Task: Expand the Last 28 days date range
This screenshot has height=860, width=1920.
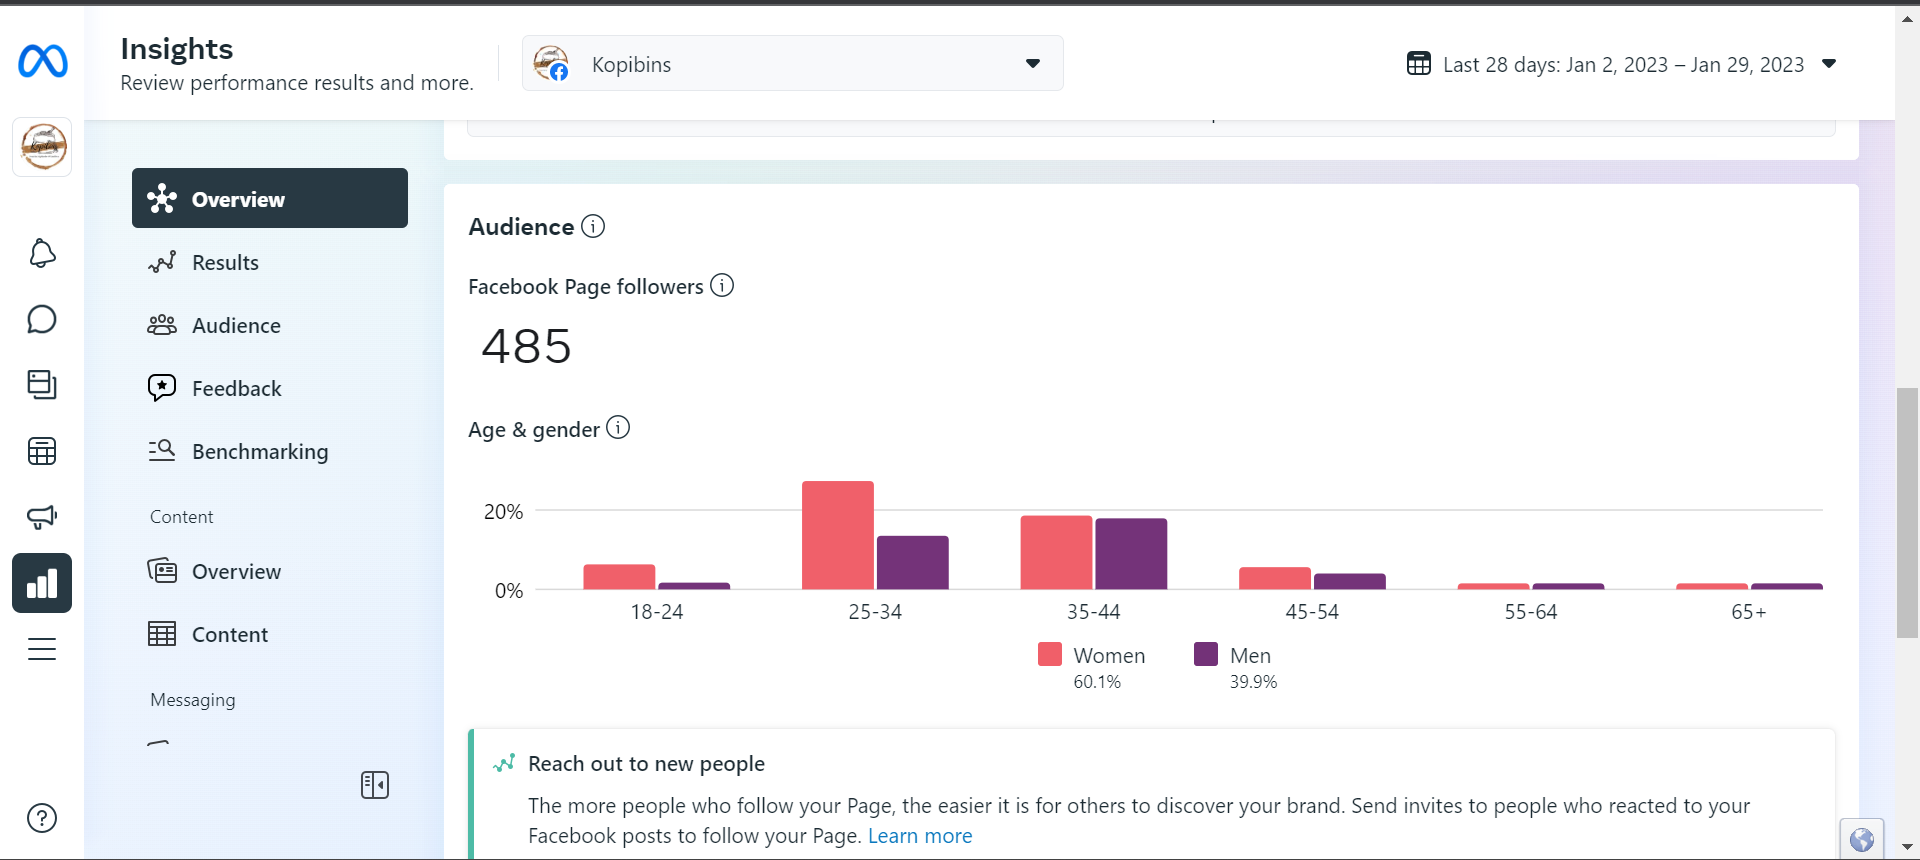Action: click(x=1828, y=64)
